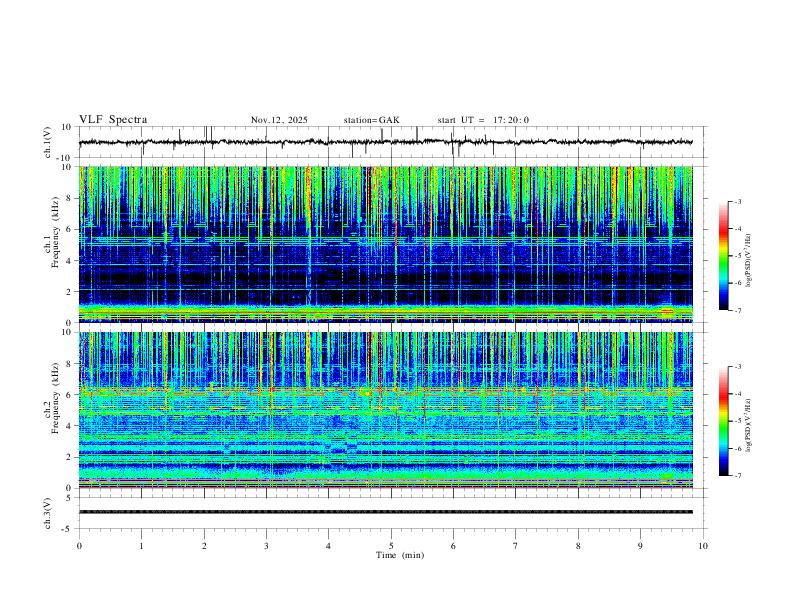Click the time axis tick label "2"
The height and width of the screenshot is (612, 792).
click(204, 546)
